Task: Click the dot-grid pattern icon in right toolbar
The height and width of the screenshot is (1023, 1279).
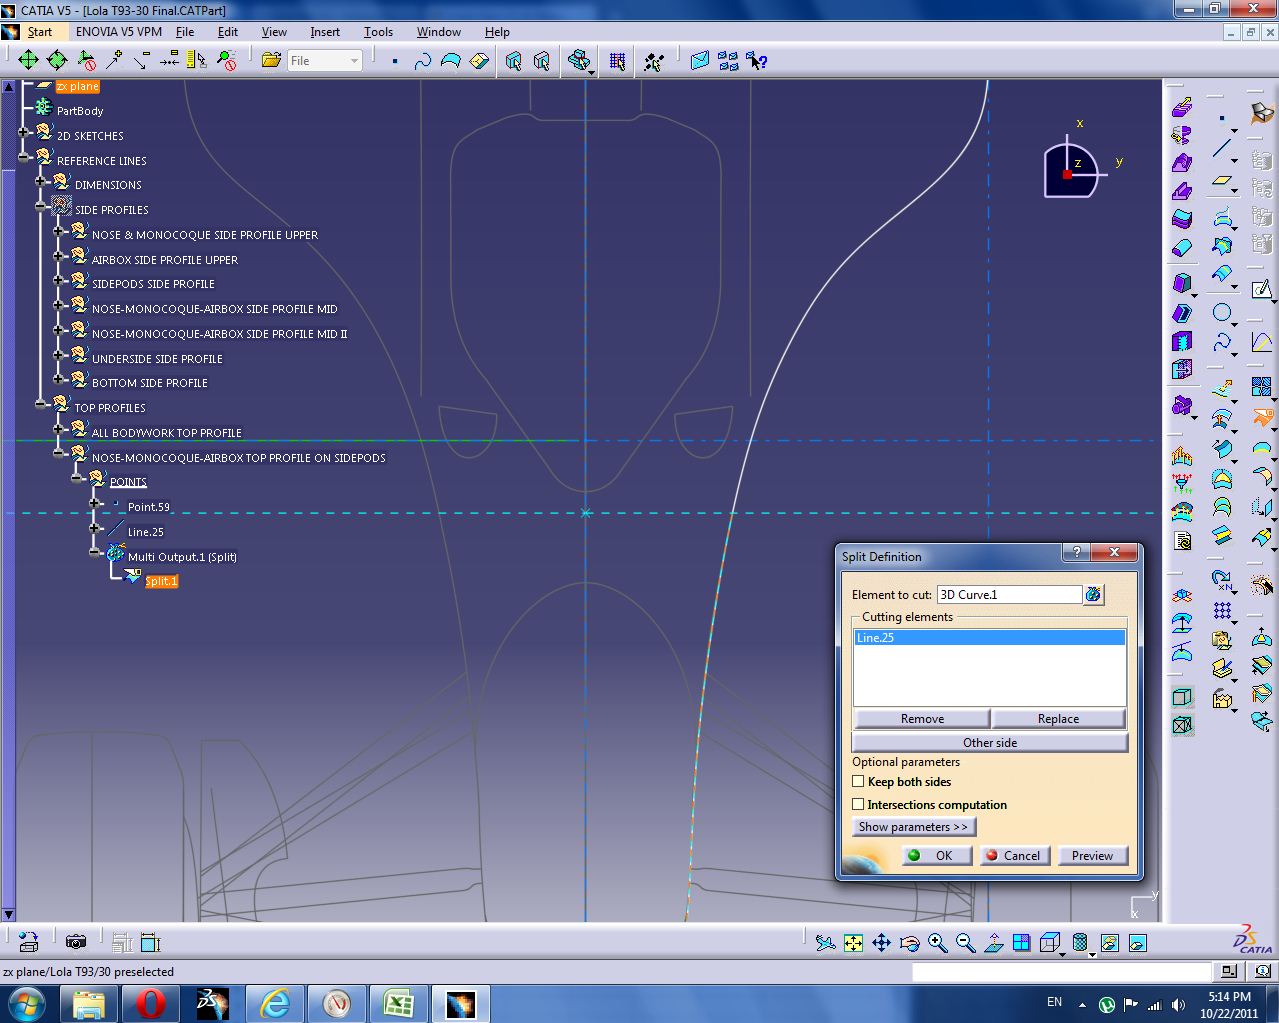Action: coord(1222,610)
